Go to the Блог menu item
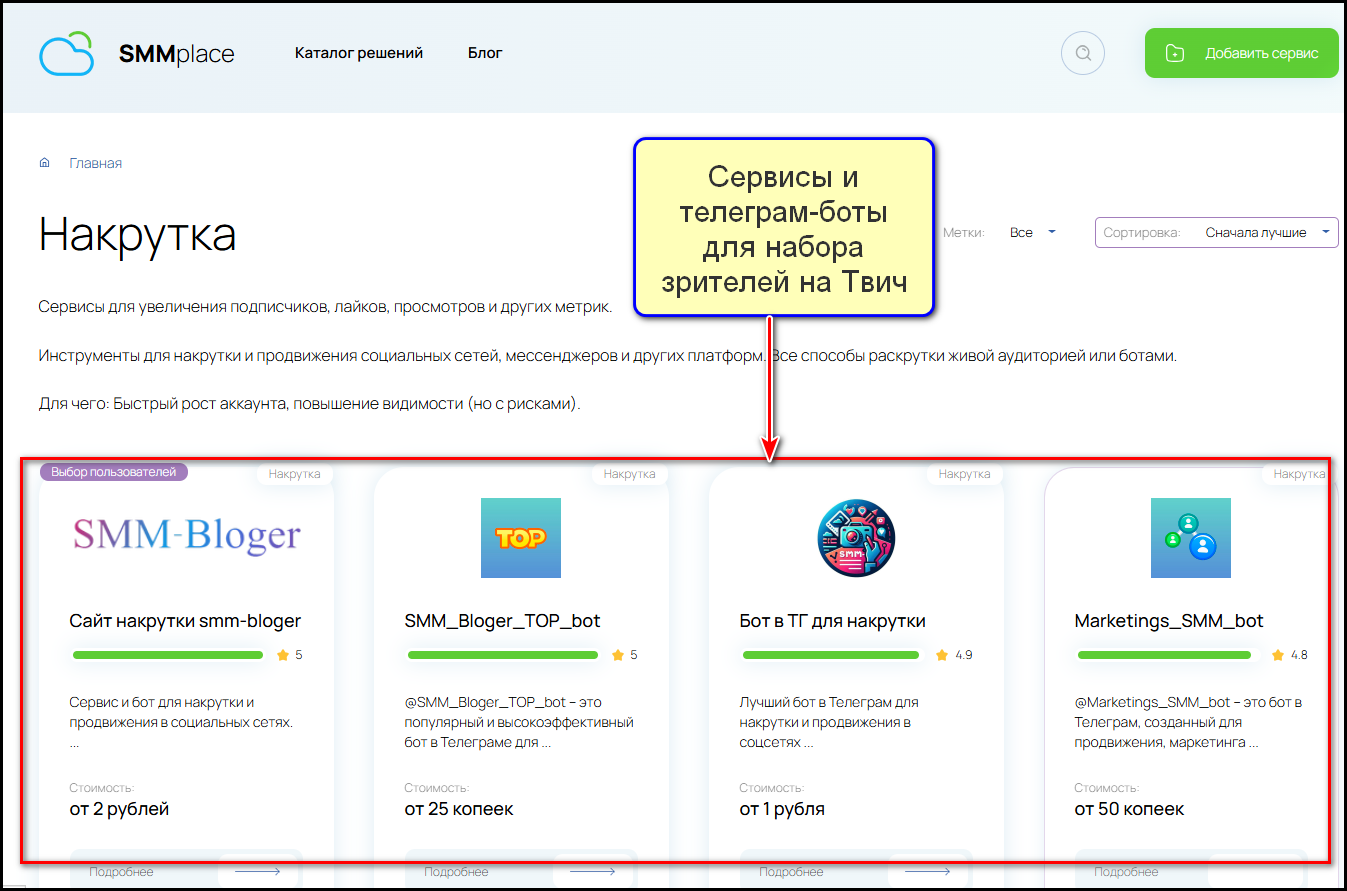The image size is (1347, 891). [485, 53]
